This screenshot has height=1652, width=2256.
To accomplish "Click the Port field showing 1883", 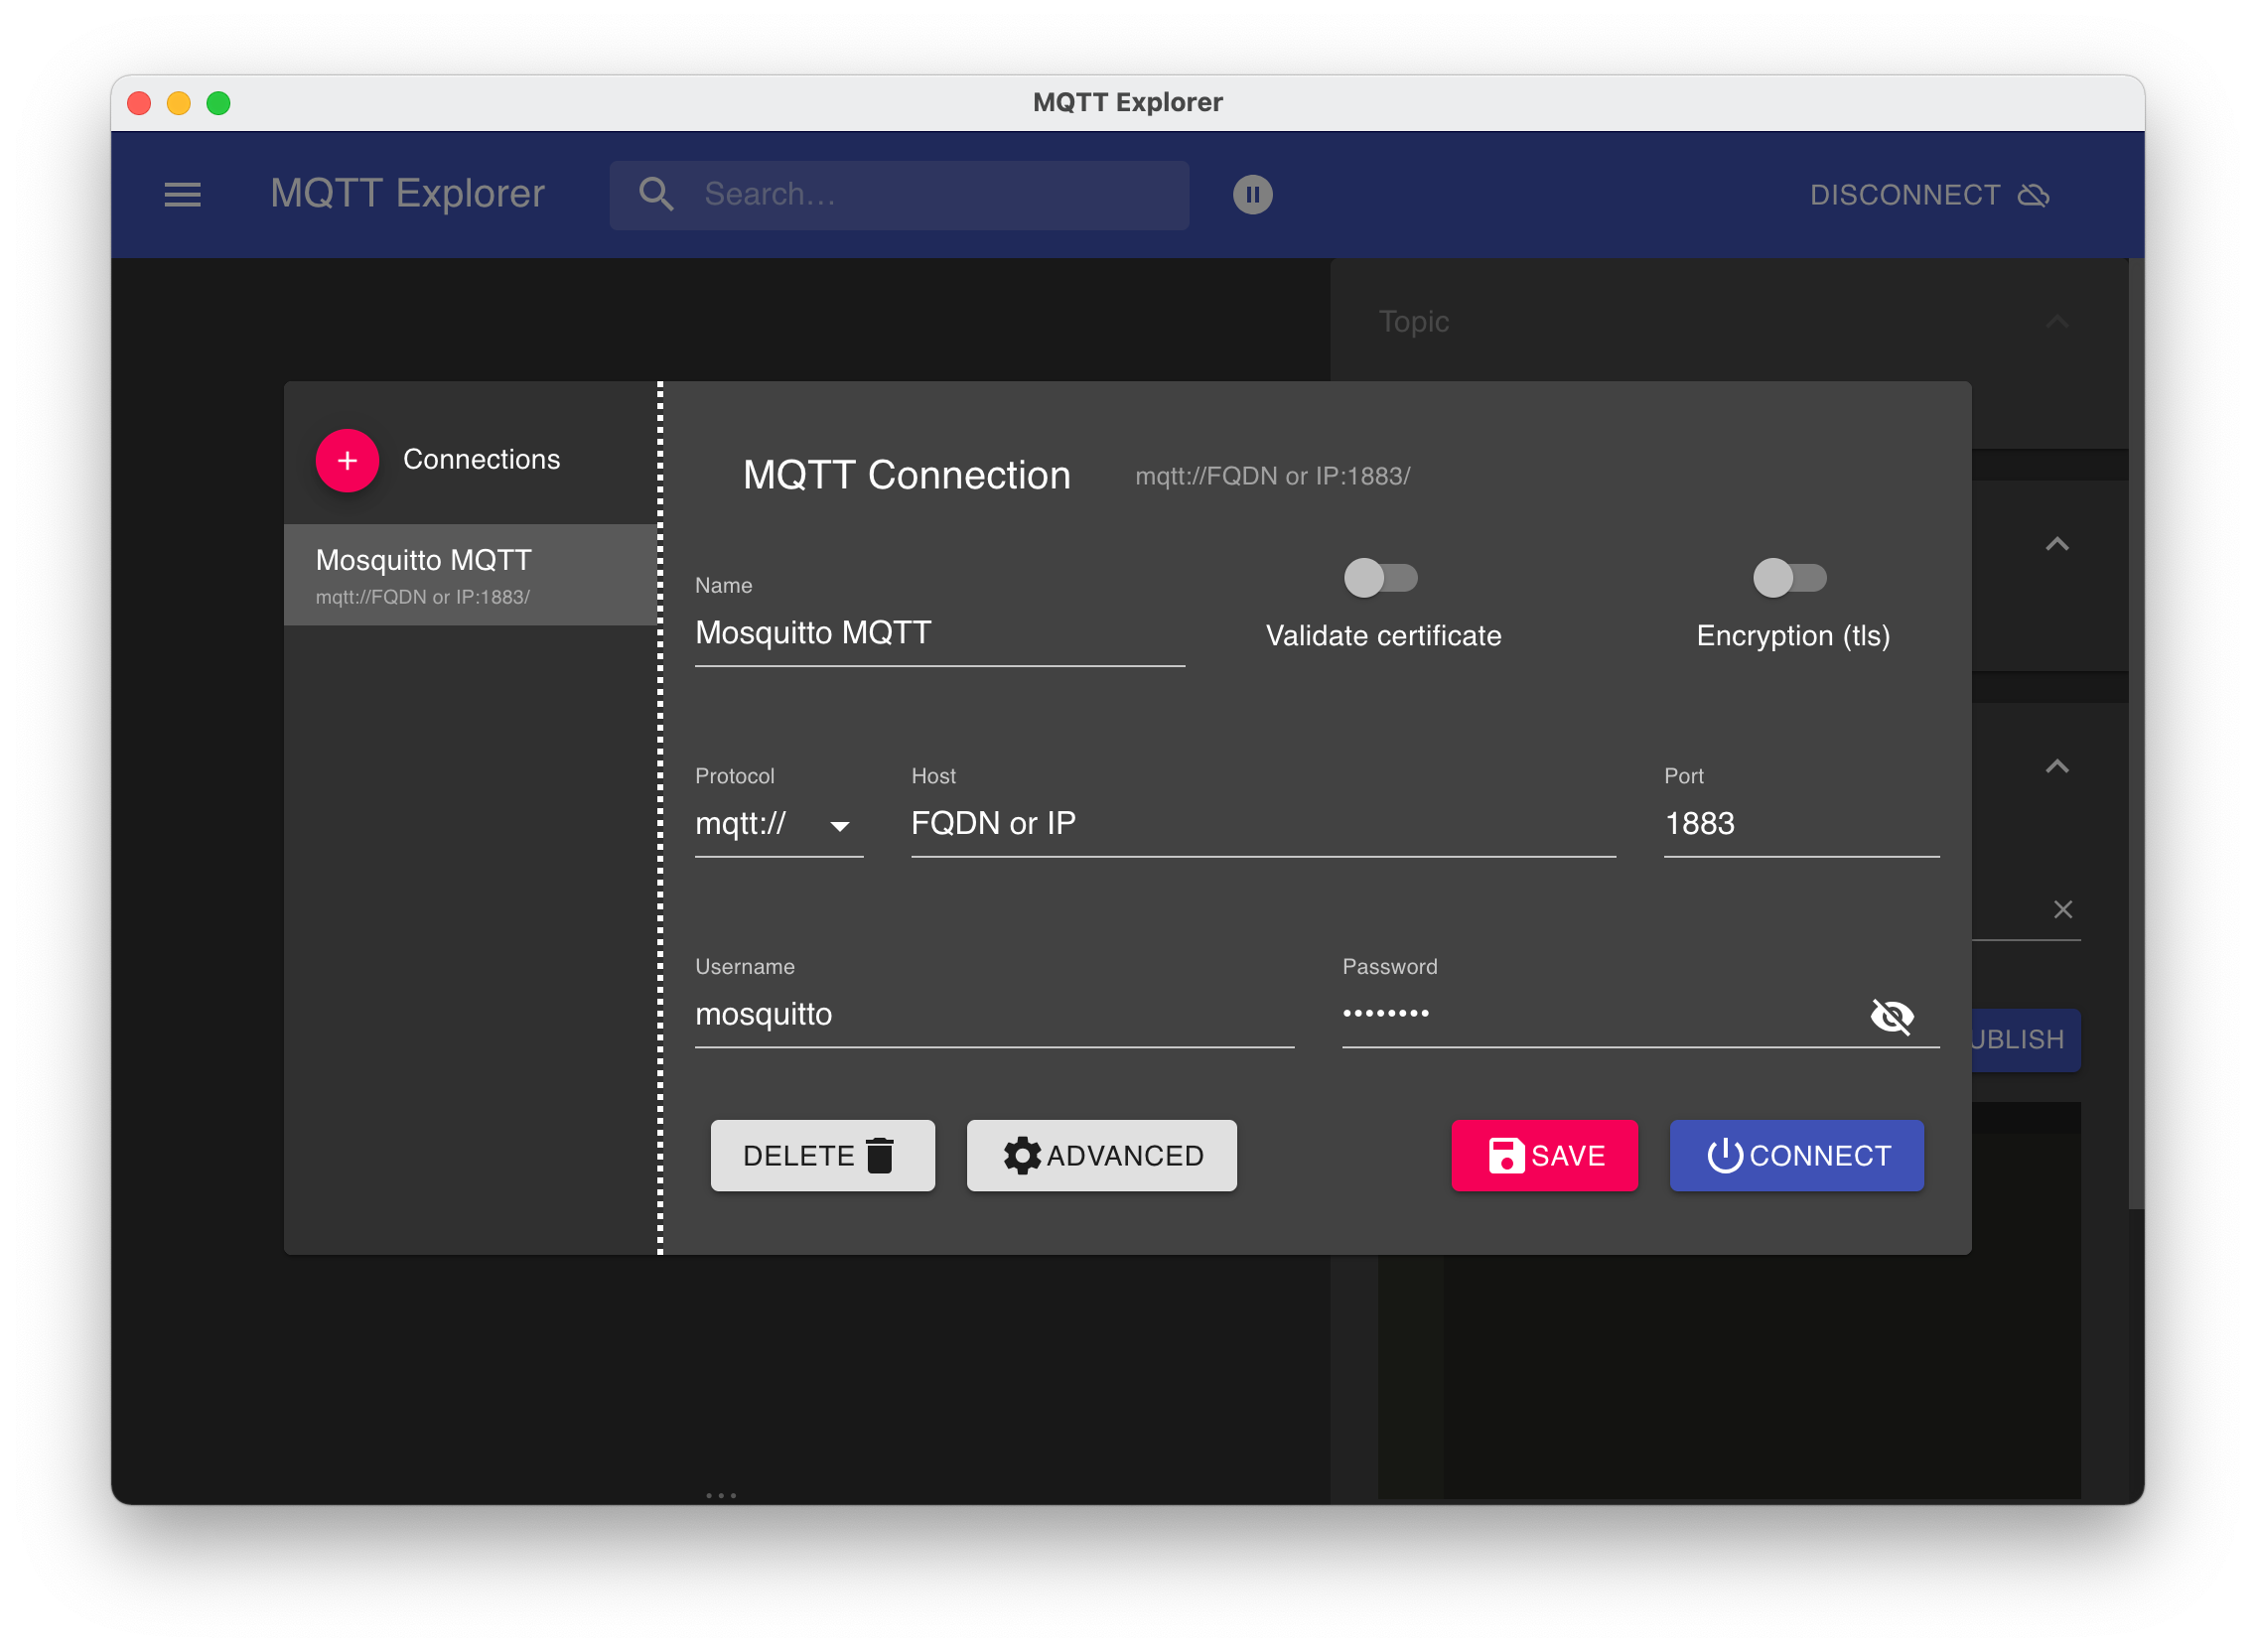I will [1800, 825].
